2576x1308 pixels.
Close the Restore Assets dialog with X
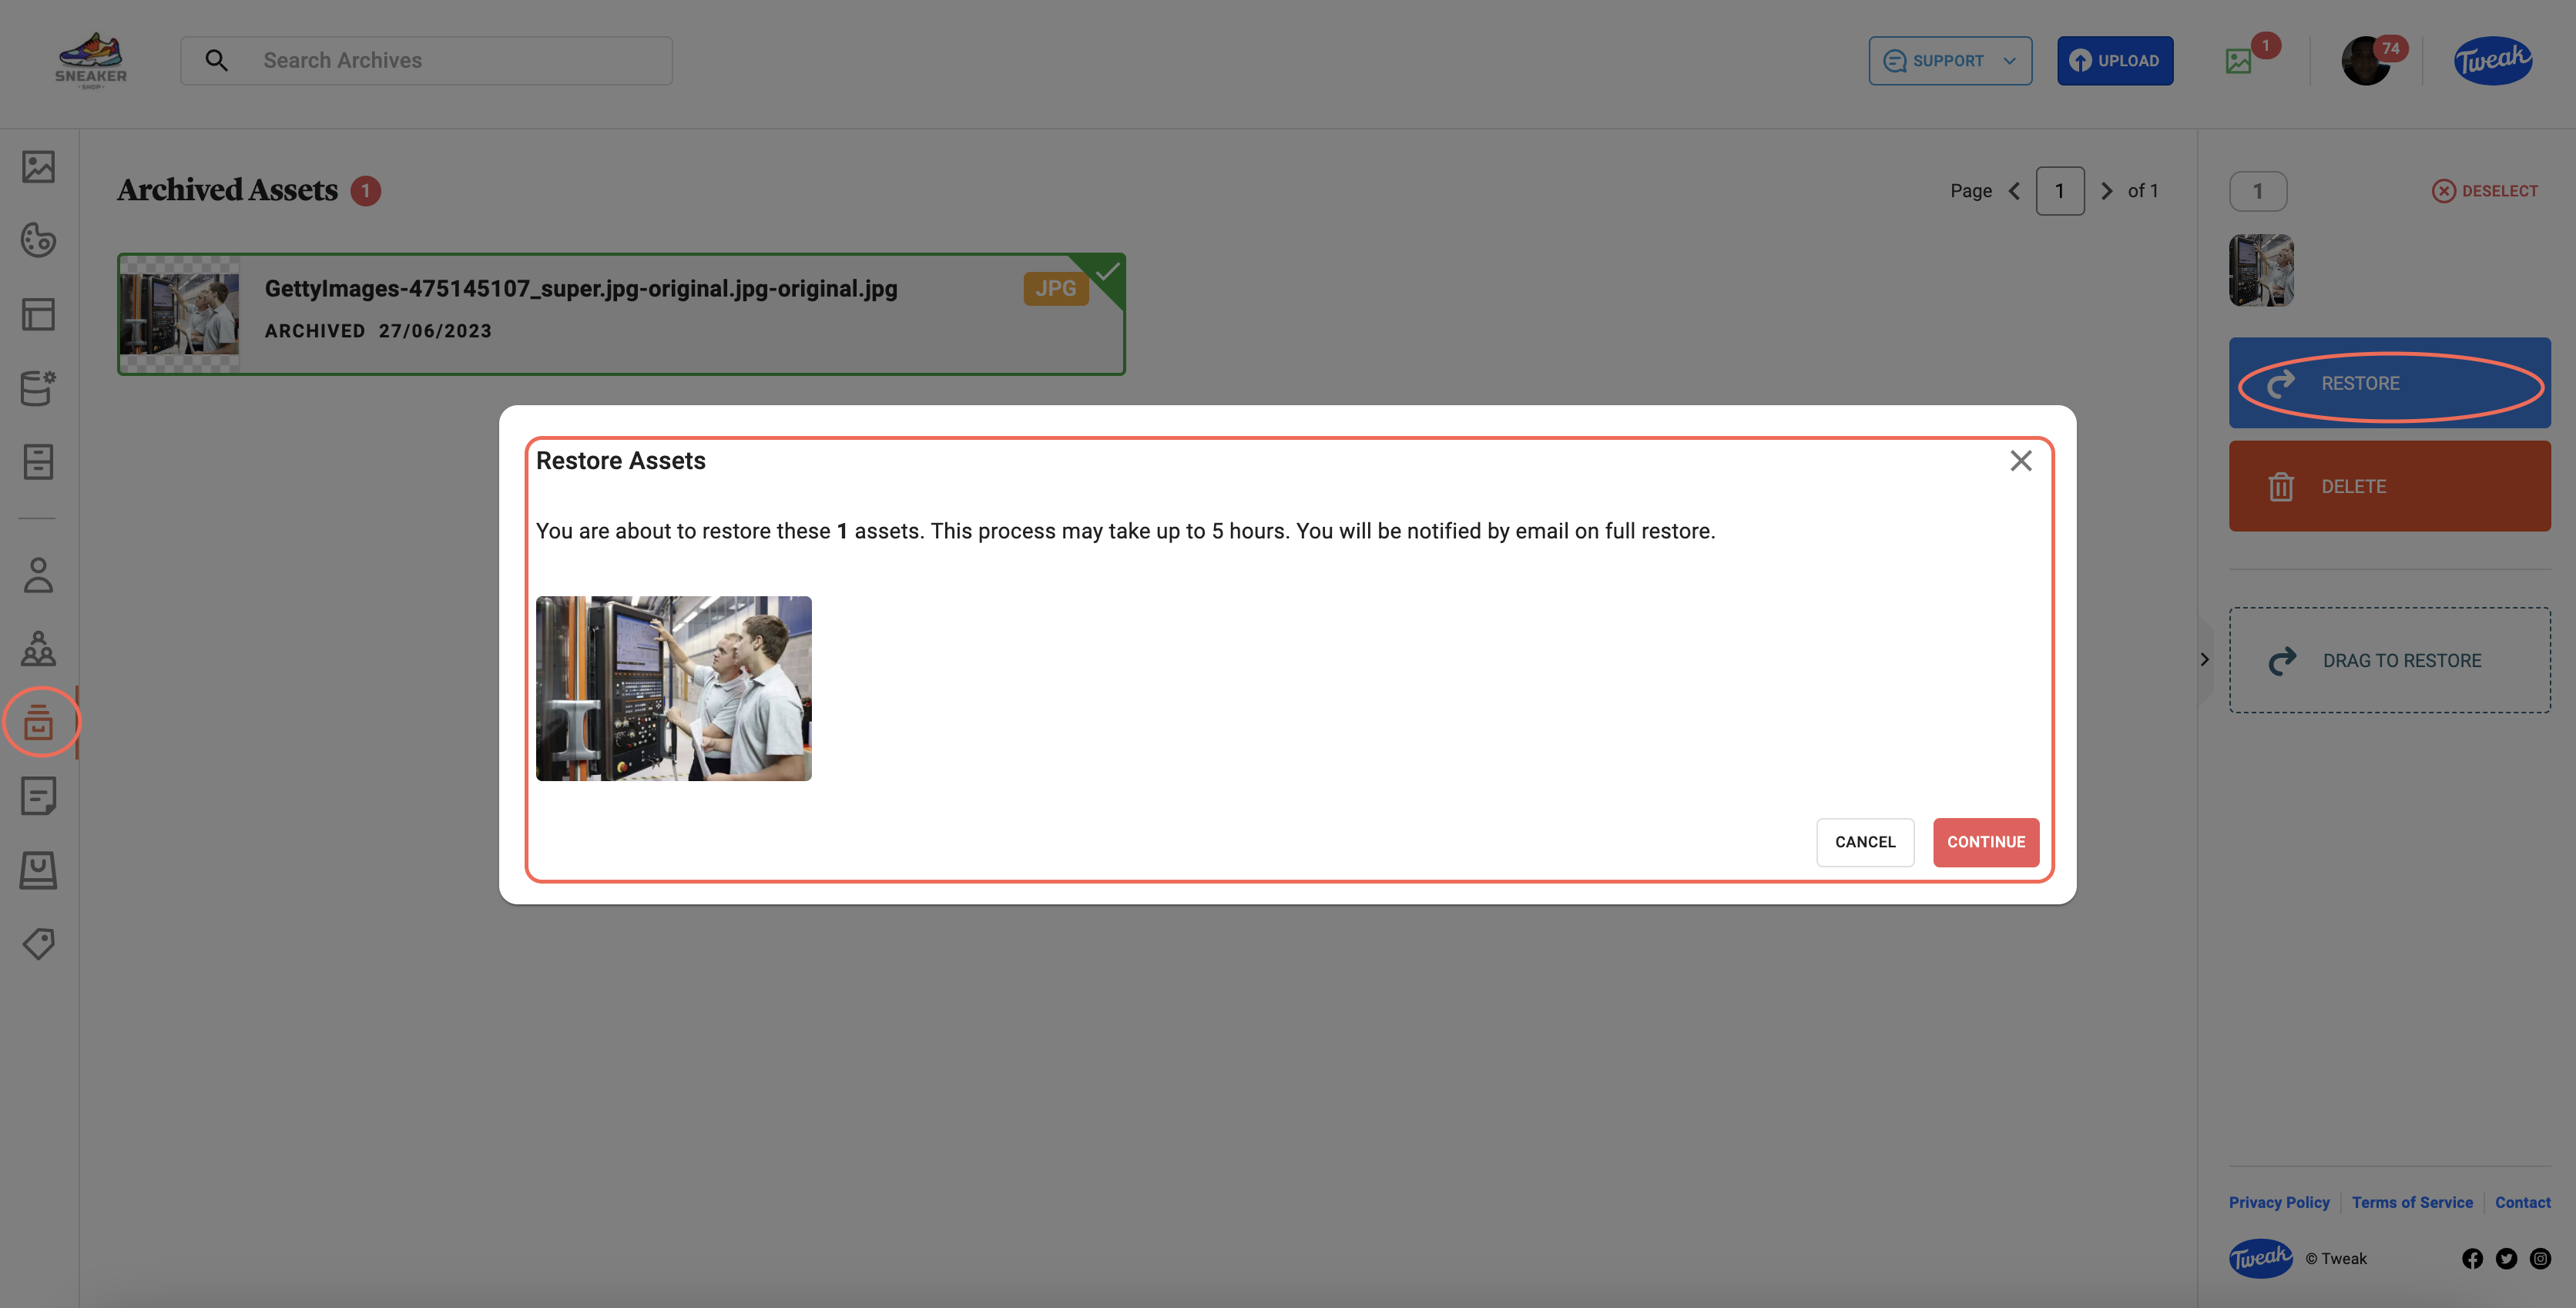2021,461
